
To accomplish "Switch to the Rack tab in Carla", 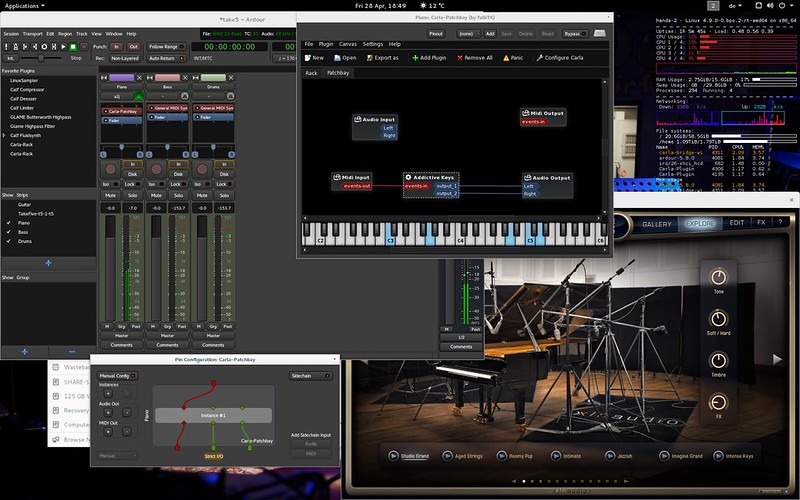I will (311, 73).
